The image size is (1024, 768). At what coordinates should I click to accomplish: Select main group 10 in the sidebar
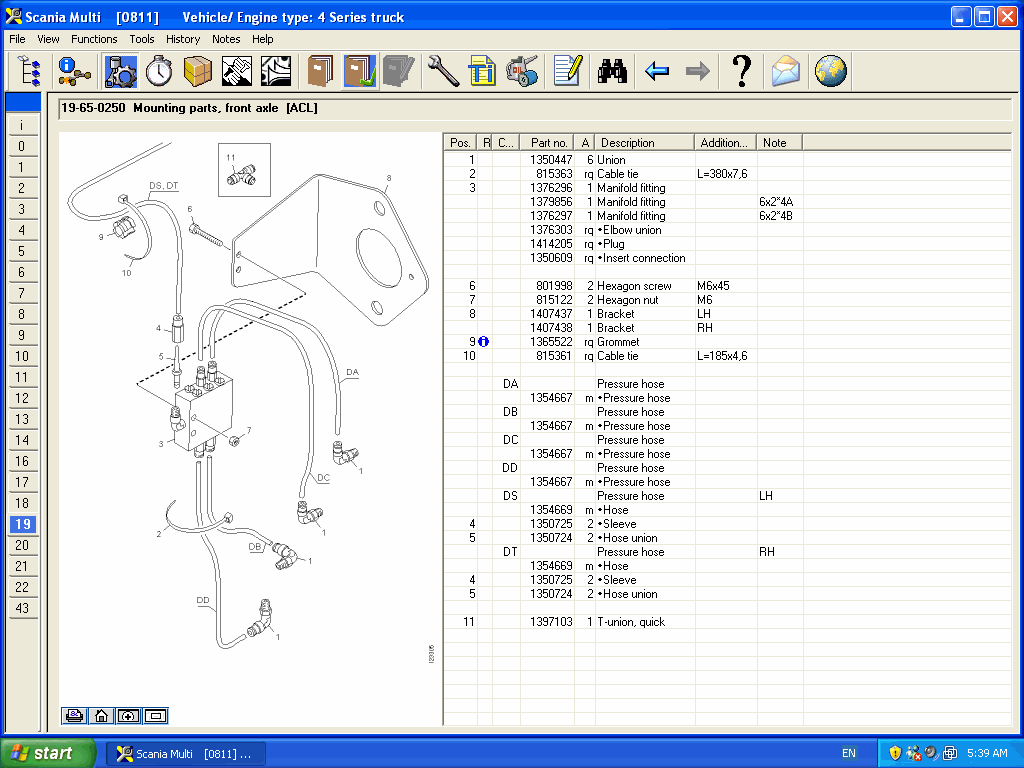pyautogui.click(x=22, y=357)
